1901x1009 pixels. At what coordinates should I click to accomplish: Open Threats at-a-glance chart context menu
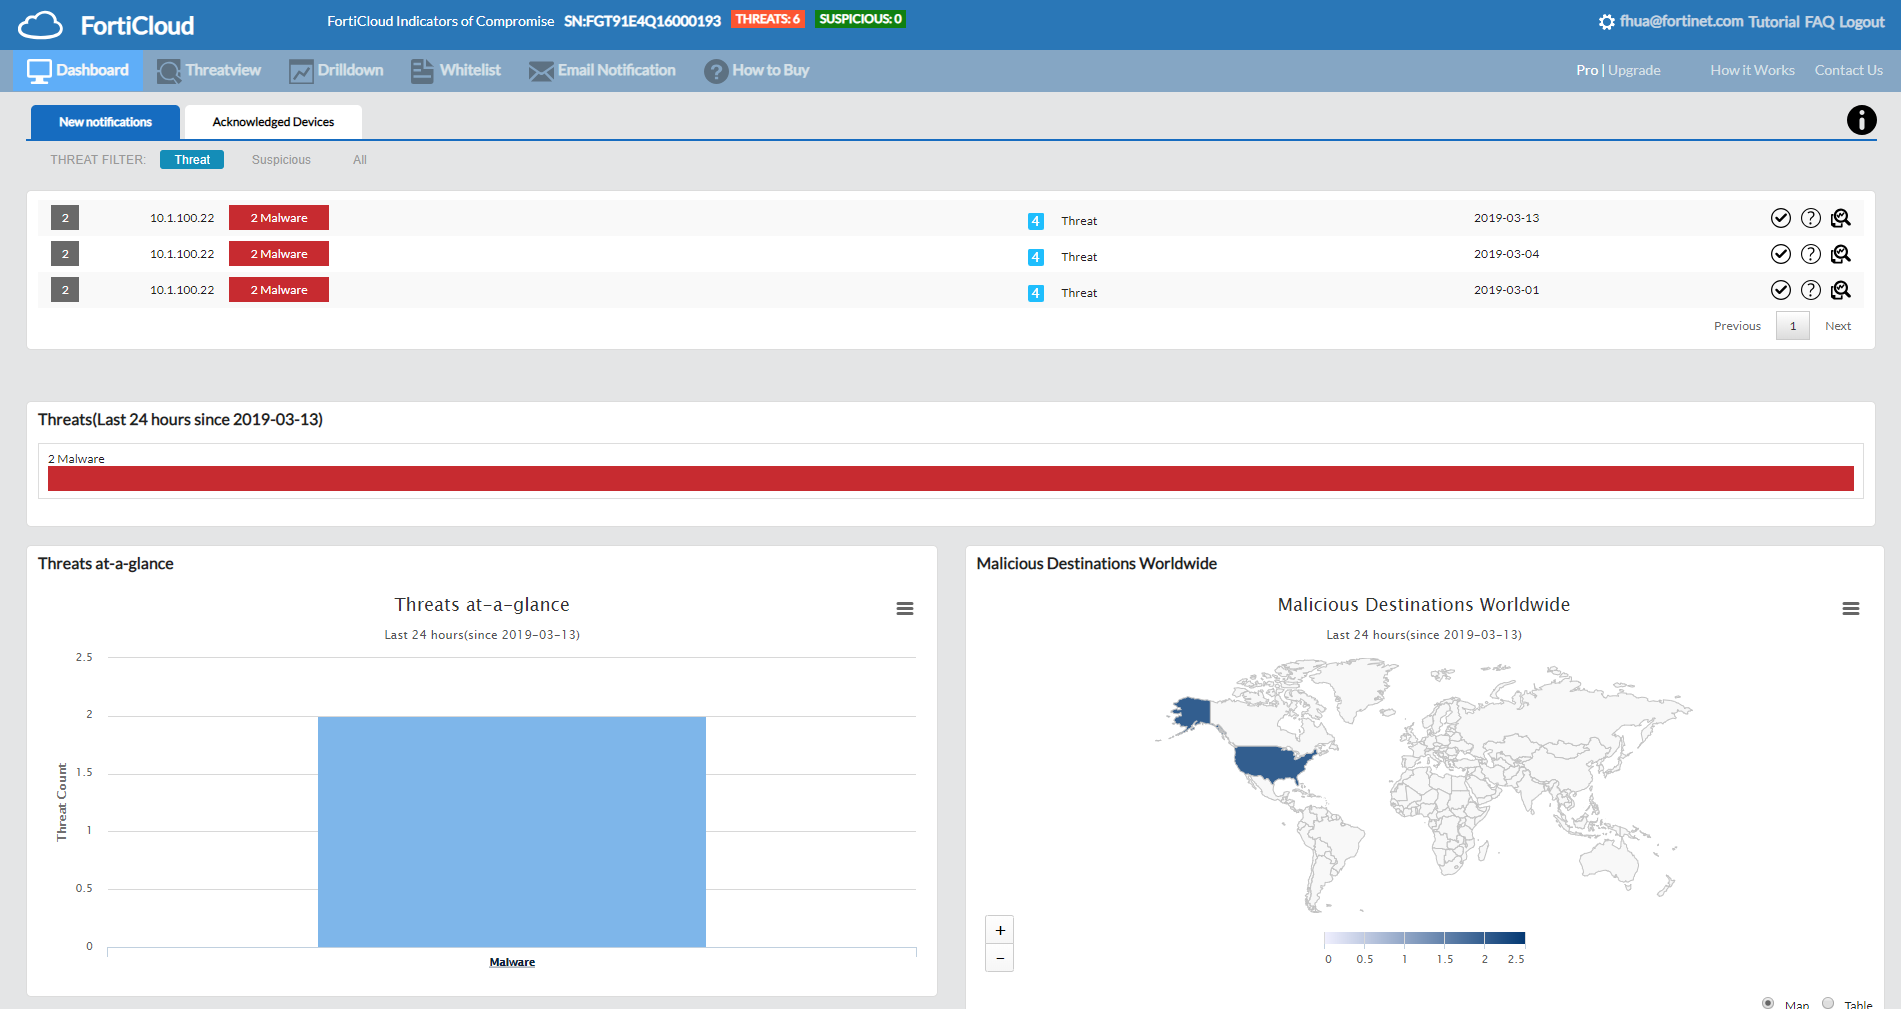(905, 609)
